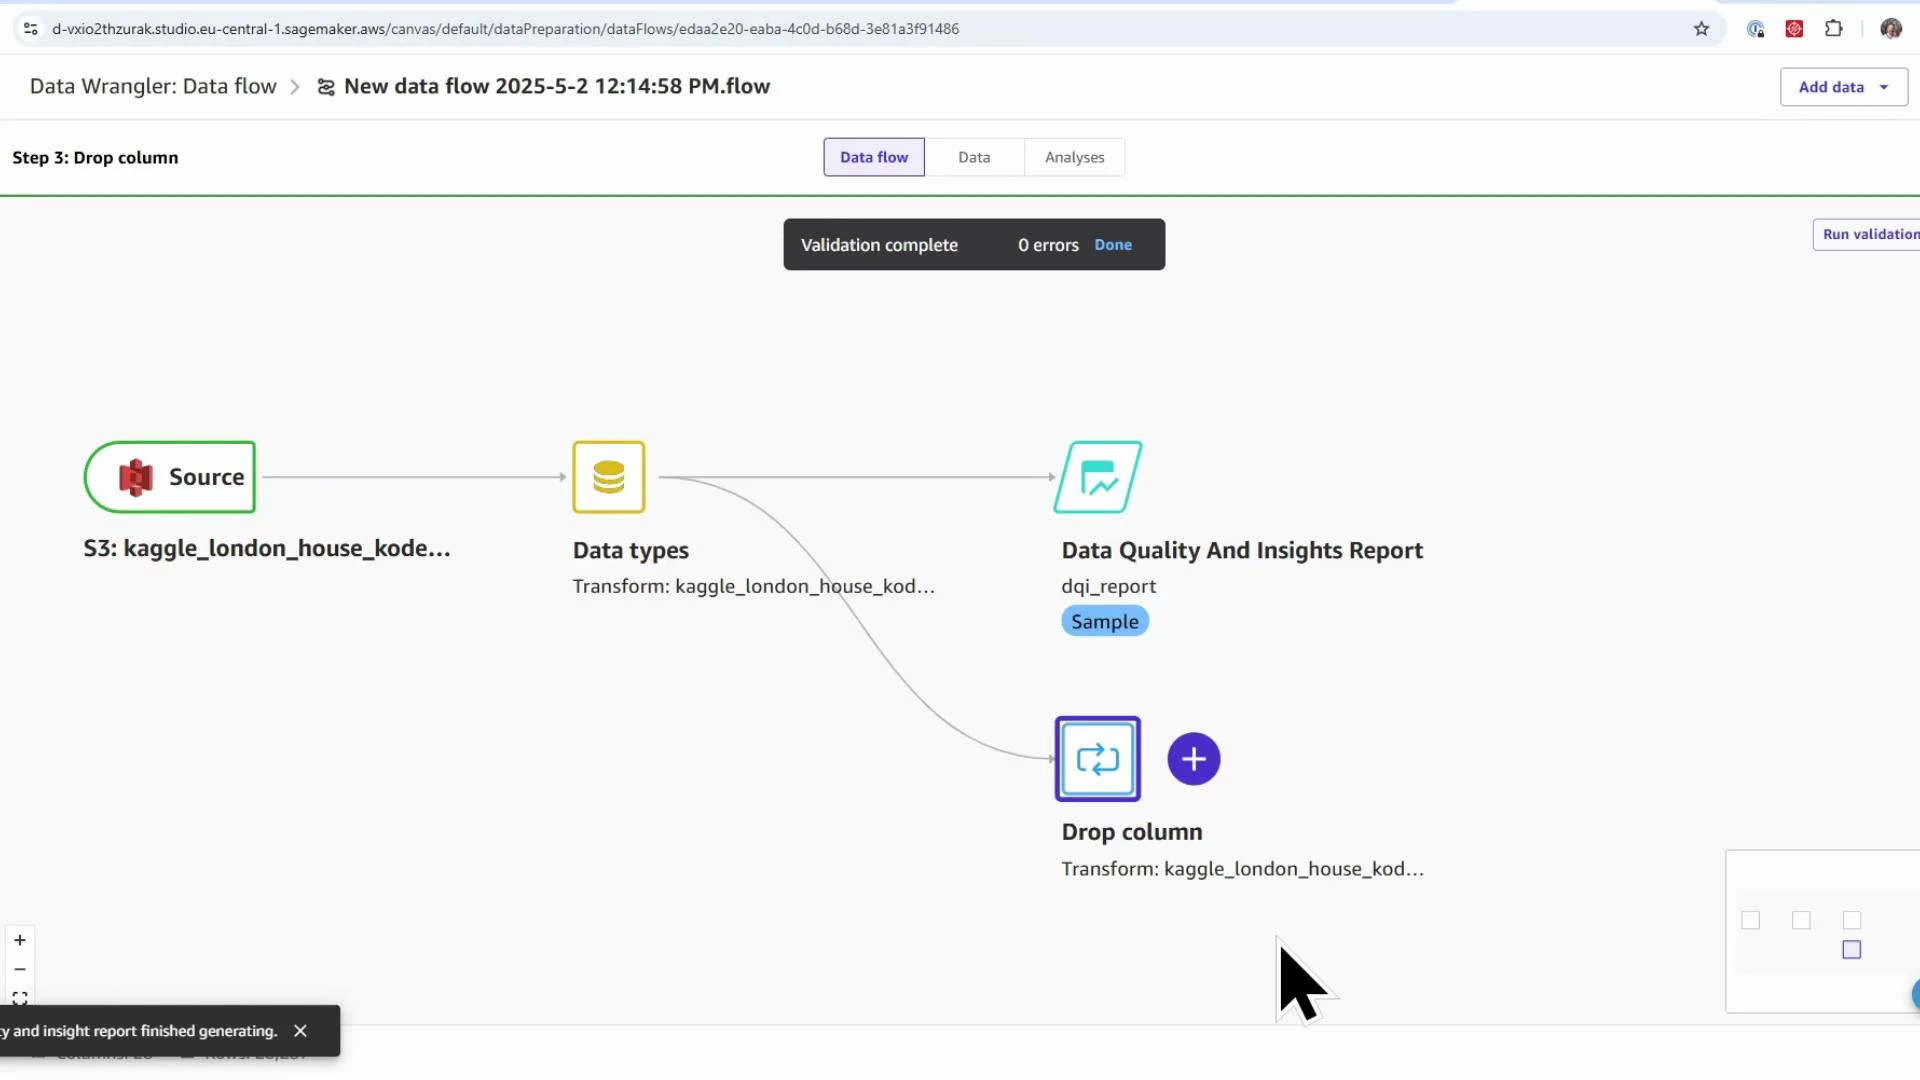The height and width of the screenshot is (1080, 1920).
Task: Select the S3 Source node icon
Action: pyautogui.click(x=136, y=477)
